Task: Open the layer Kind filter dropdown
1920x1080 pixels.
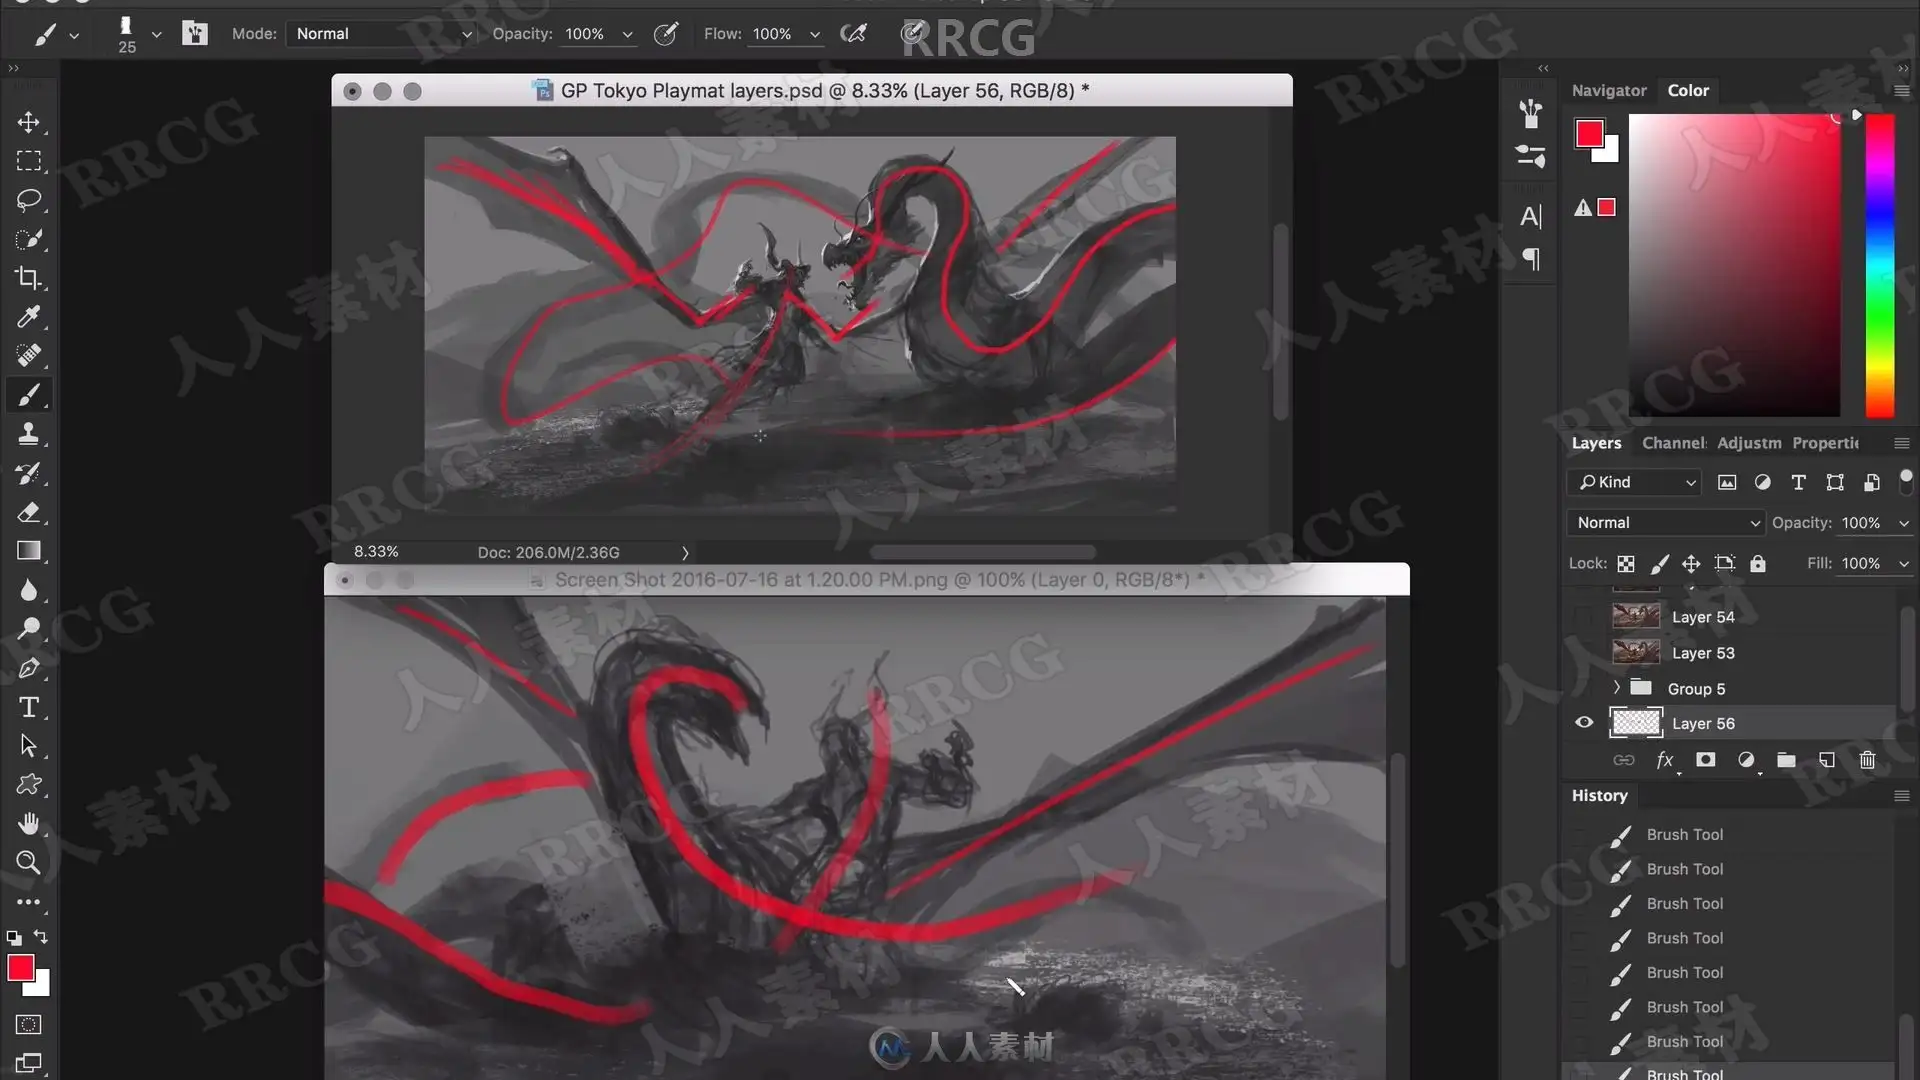Action: pyautogui.click(x=1634, y=482)
